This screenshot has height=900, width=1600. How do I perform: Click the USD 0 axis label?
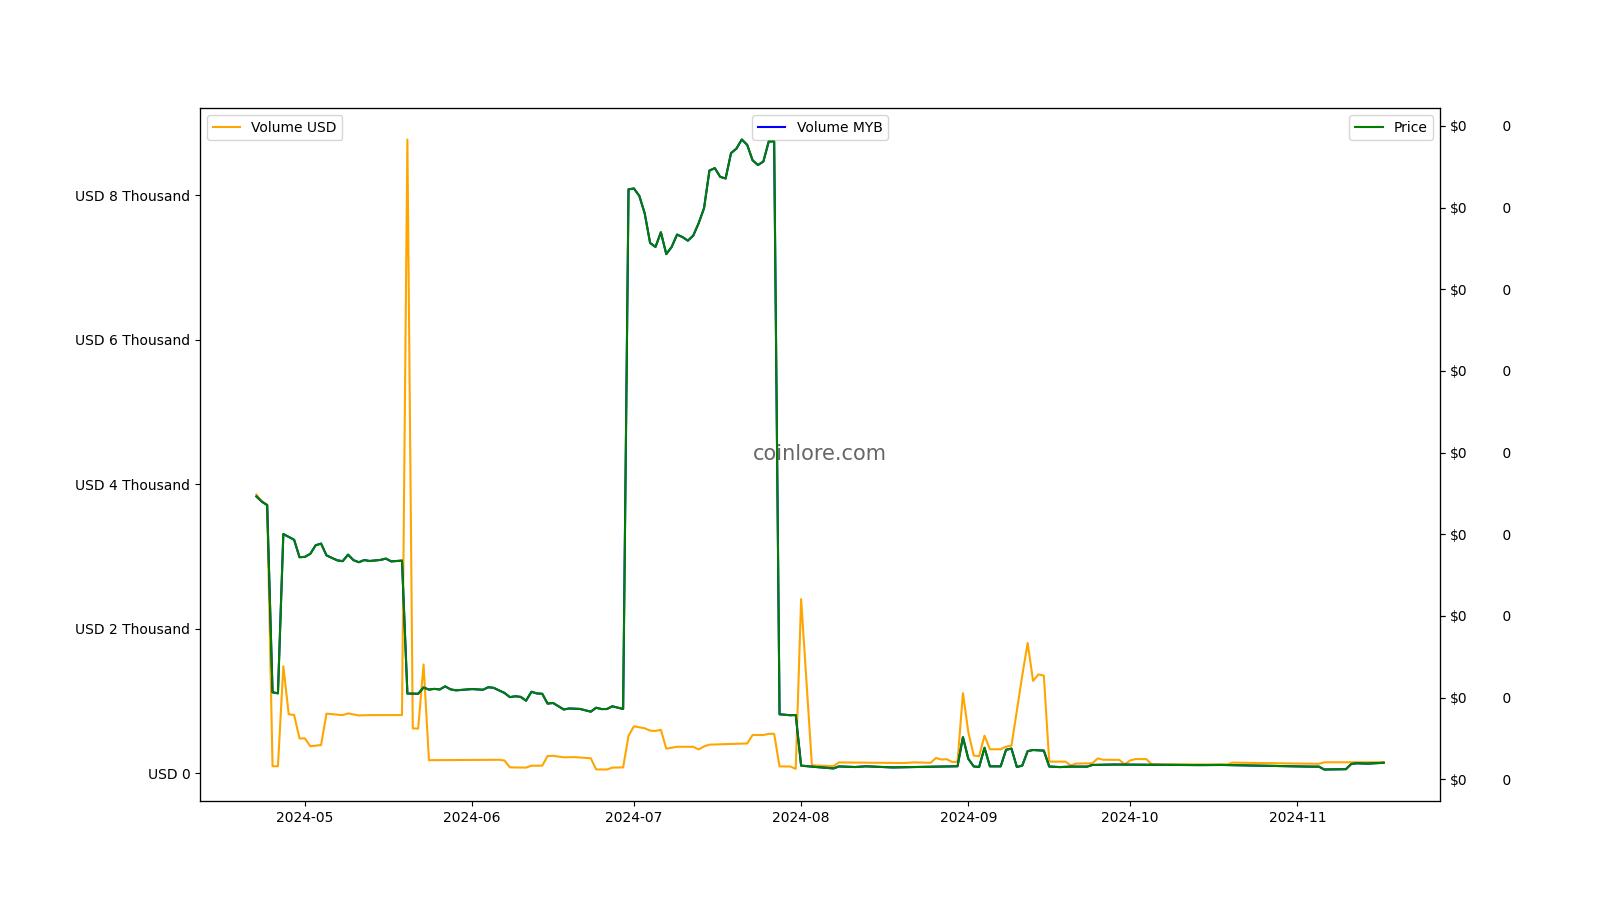tap(169, 774)
